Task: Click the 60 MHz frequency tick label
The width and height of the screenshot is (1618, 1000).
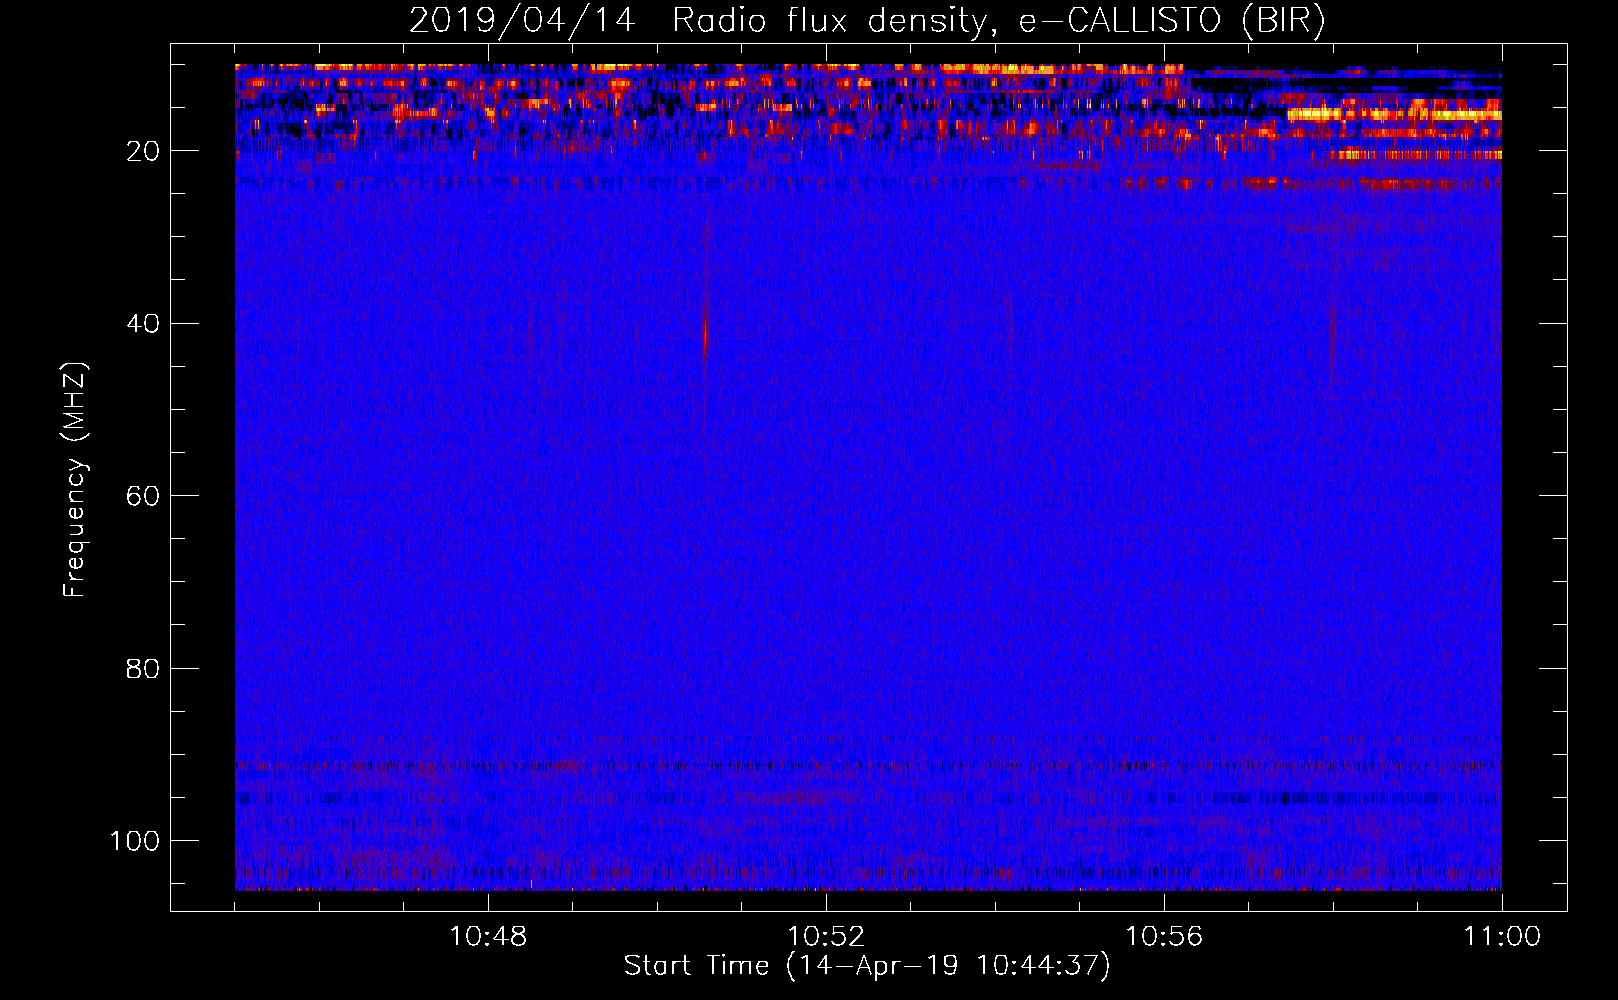Action: tap(143, 496)
